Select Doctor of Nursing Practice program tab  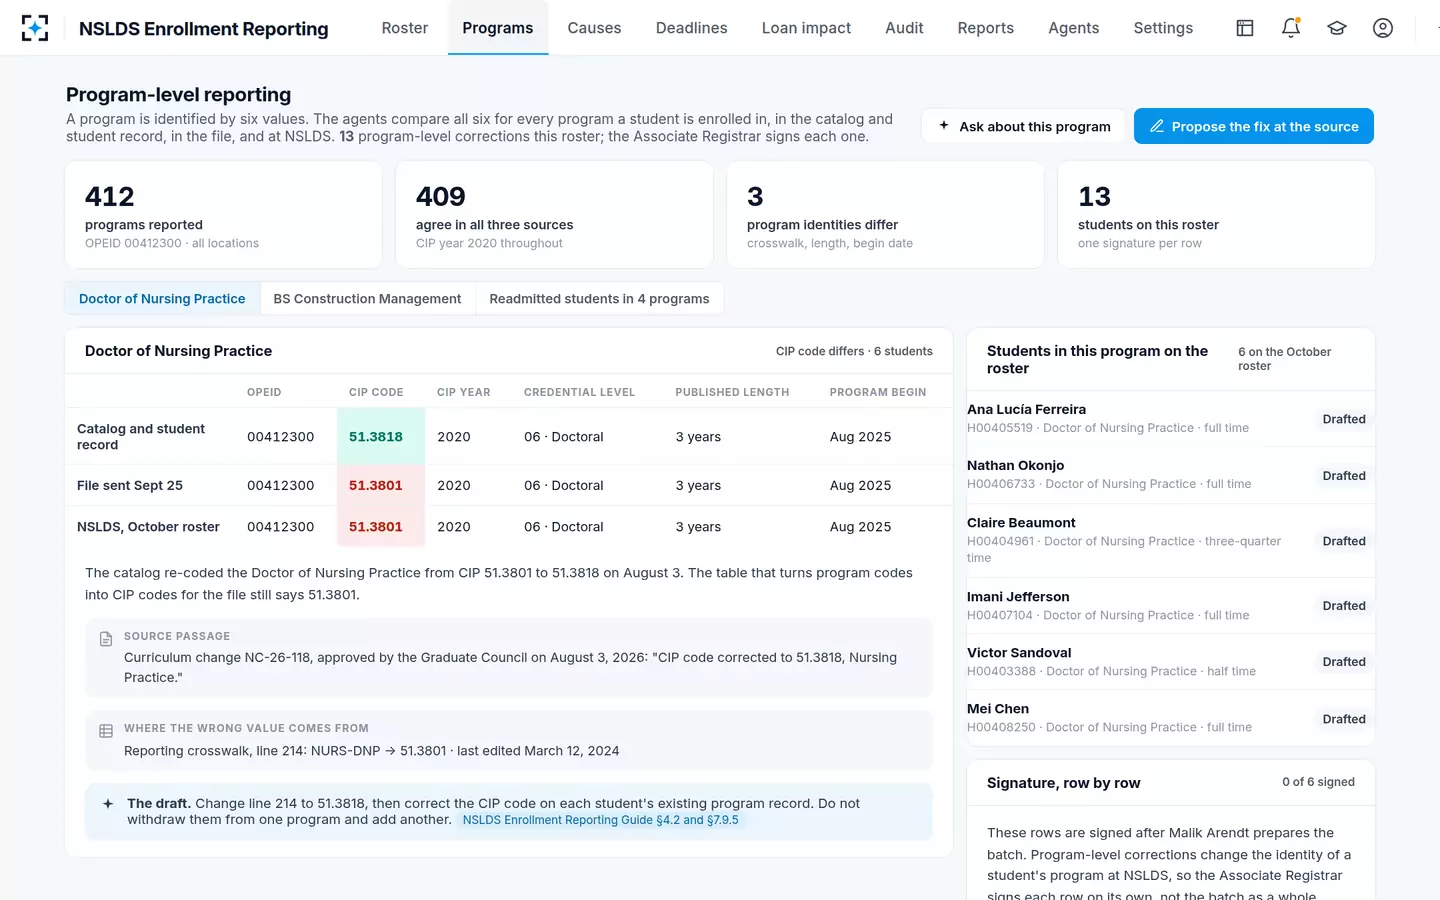click(162, 299)
